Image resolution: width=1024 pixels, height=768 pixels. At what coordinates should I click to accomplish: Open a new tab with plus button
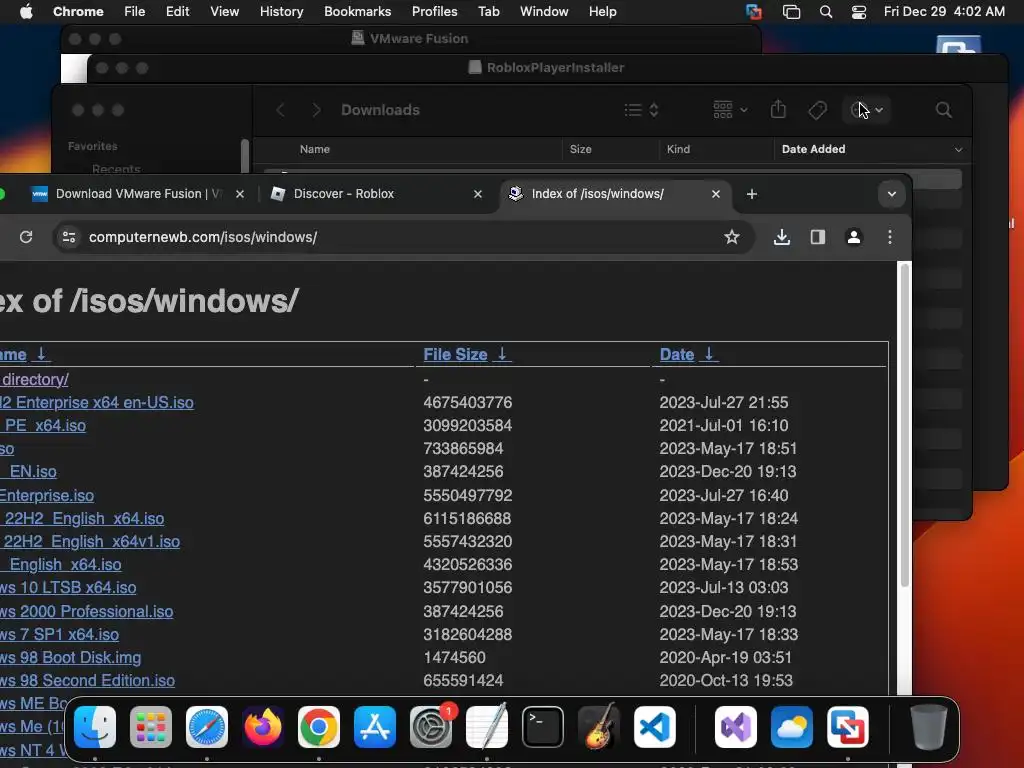tap(752, 194)
